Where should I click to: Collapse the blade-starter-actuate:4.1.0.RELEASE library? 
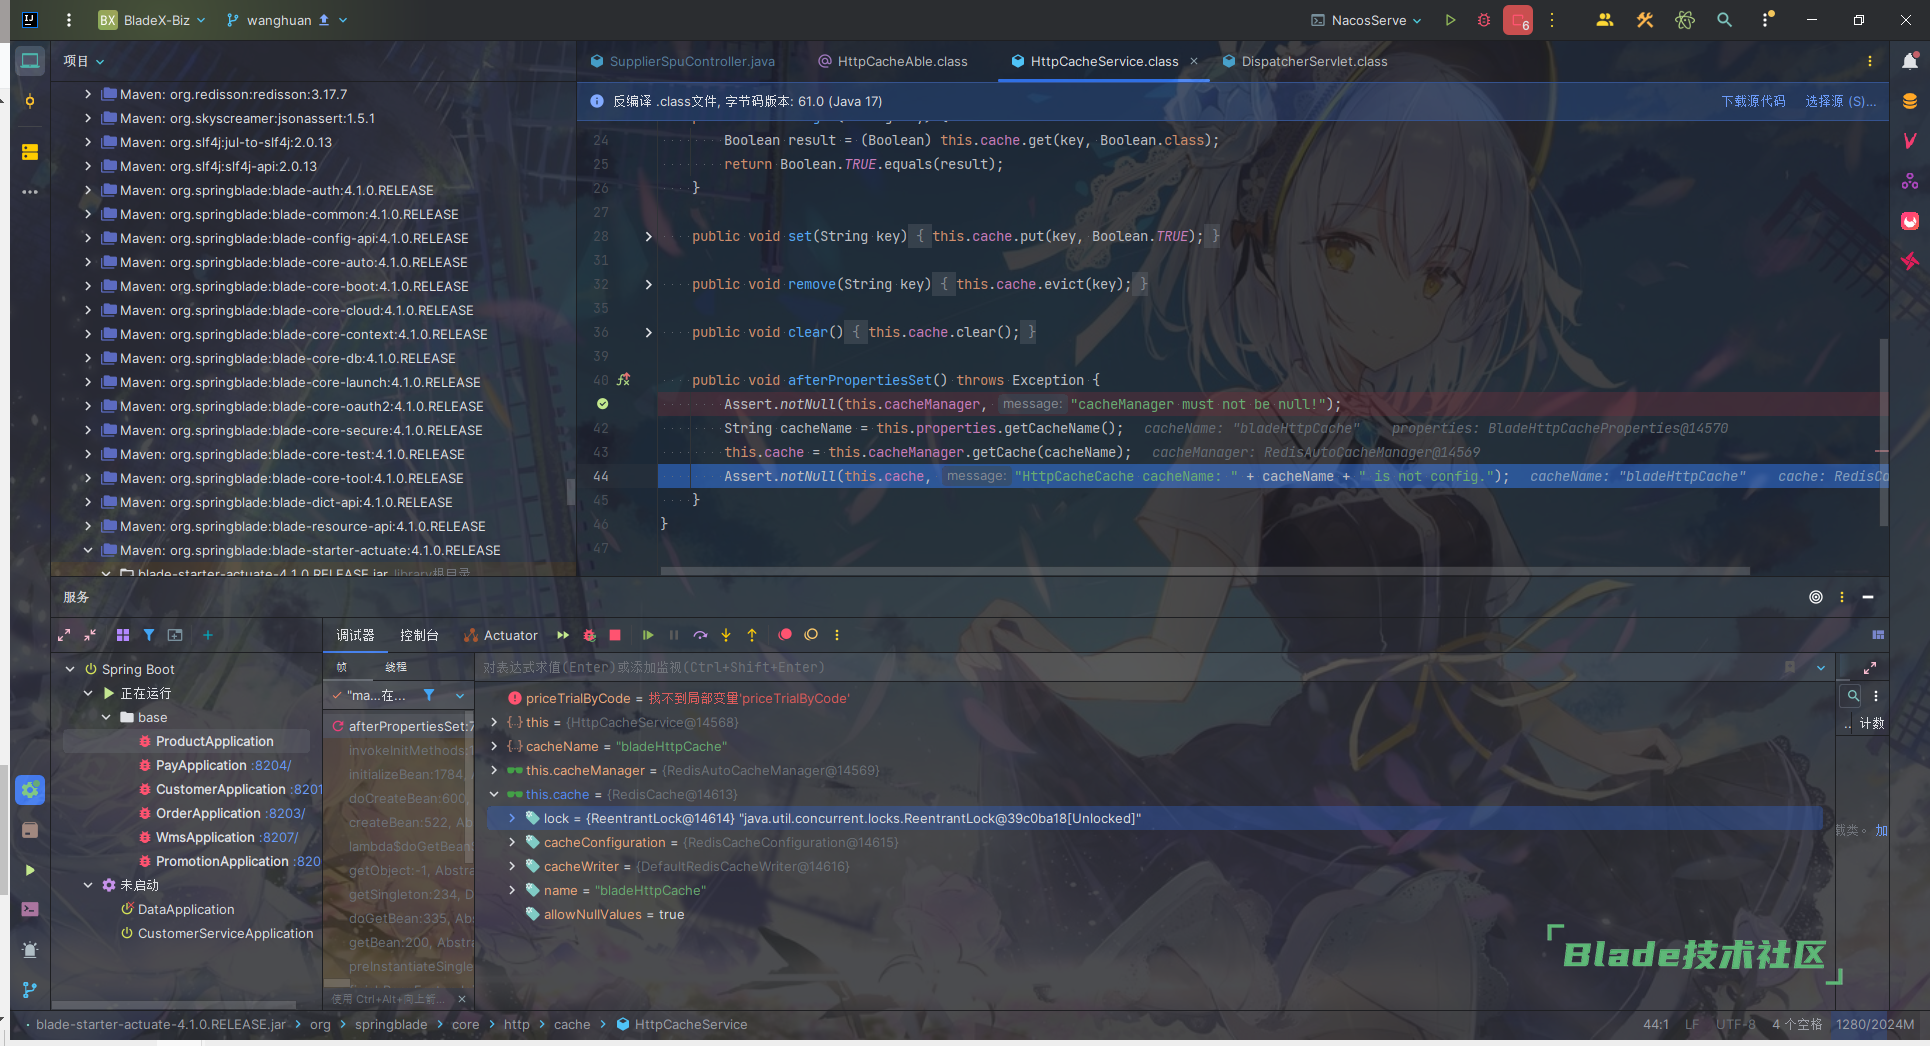(88, 550)
